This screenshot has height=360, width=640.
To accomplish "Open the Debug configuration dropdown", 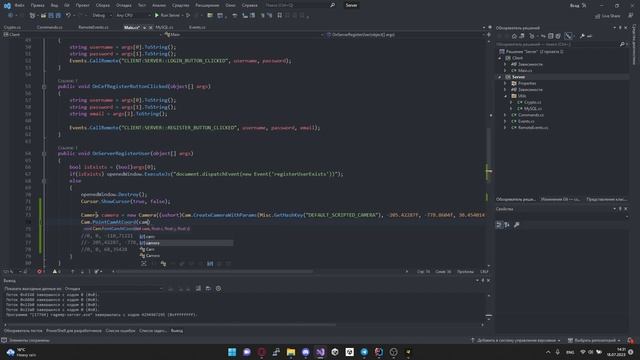I will click(101, 16).
